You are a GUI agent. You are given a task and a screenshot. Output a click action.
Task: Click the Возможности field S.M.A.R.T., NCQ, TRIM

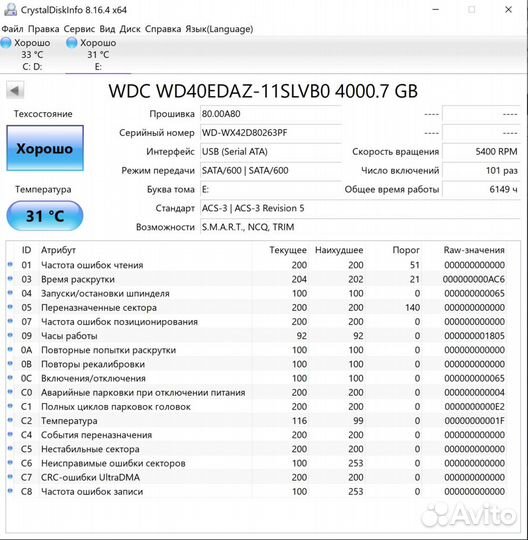pyautogui.click(x=360, y=227)
